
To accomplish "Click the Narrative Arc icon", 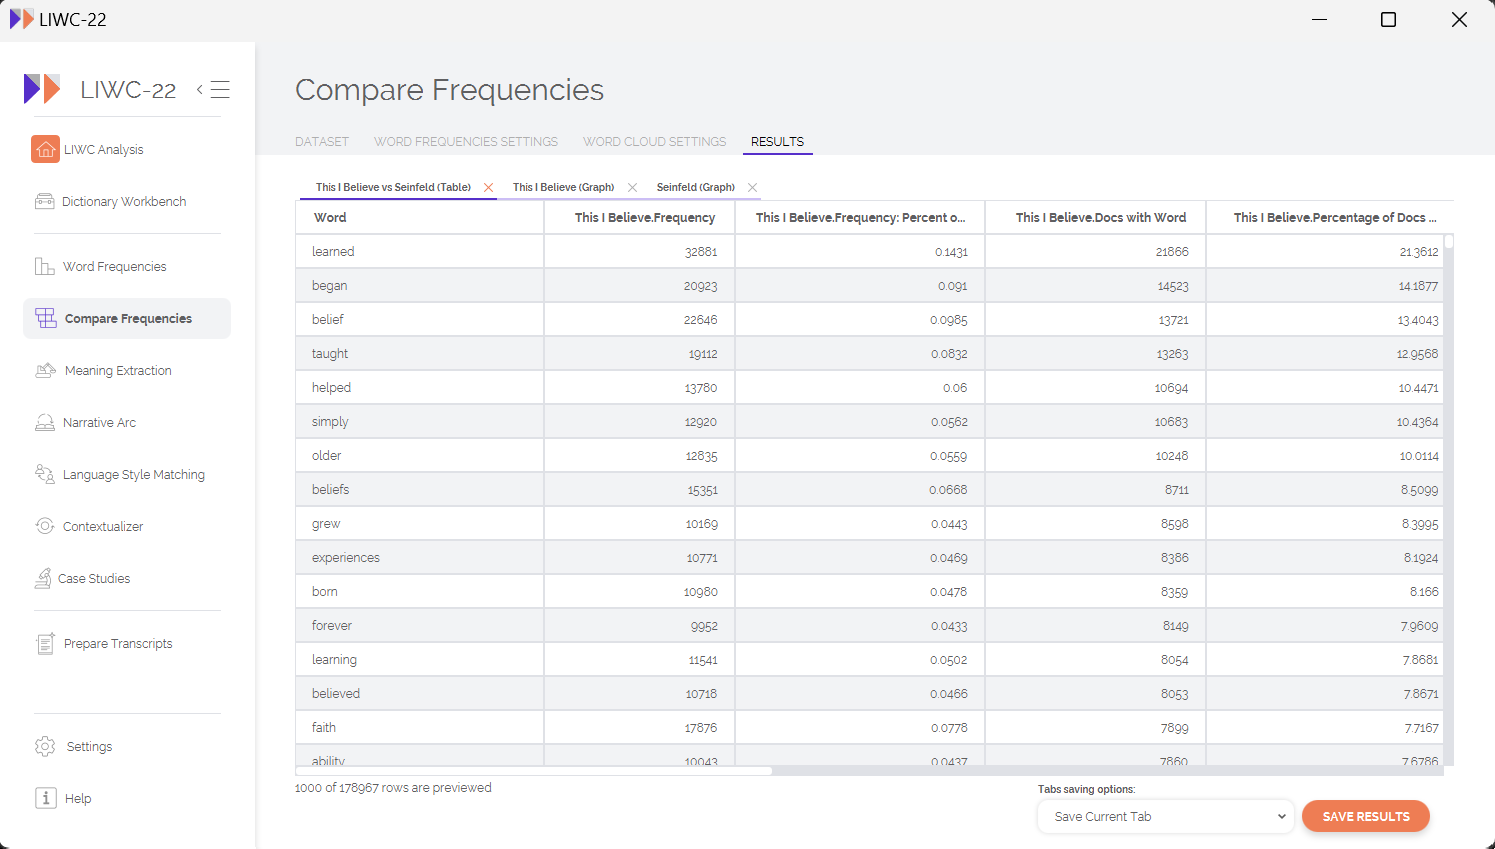I will tap(45, 422).
